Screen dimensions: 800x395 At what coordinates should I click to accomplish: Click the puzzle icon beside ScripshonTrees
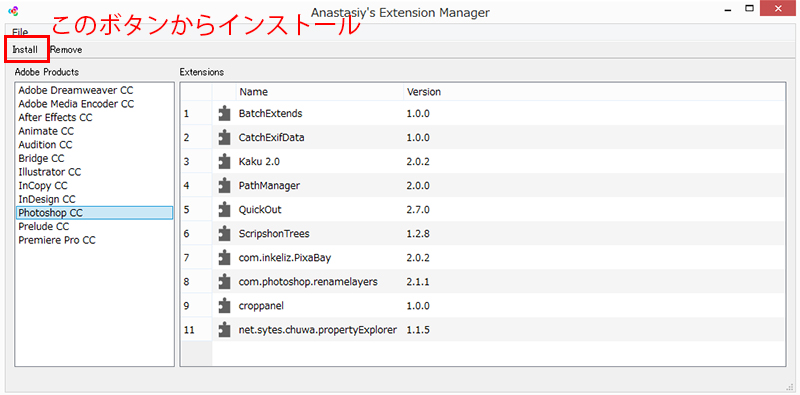(224, 234)
